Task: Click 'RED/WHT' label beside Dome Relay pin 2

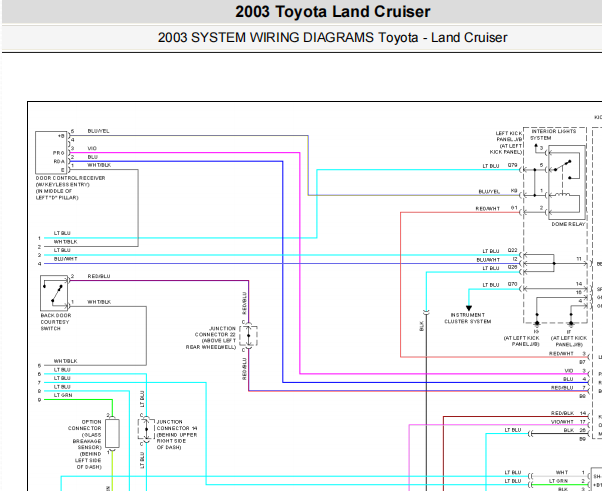Action: [x=488, y=209]
